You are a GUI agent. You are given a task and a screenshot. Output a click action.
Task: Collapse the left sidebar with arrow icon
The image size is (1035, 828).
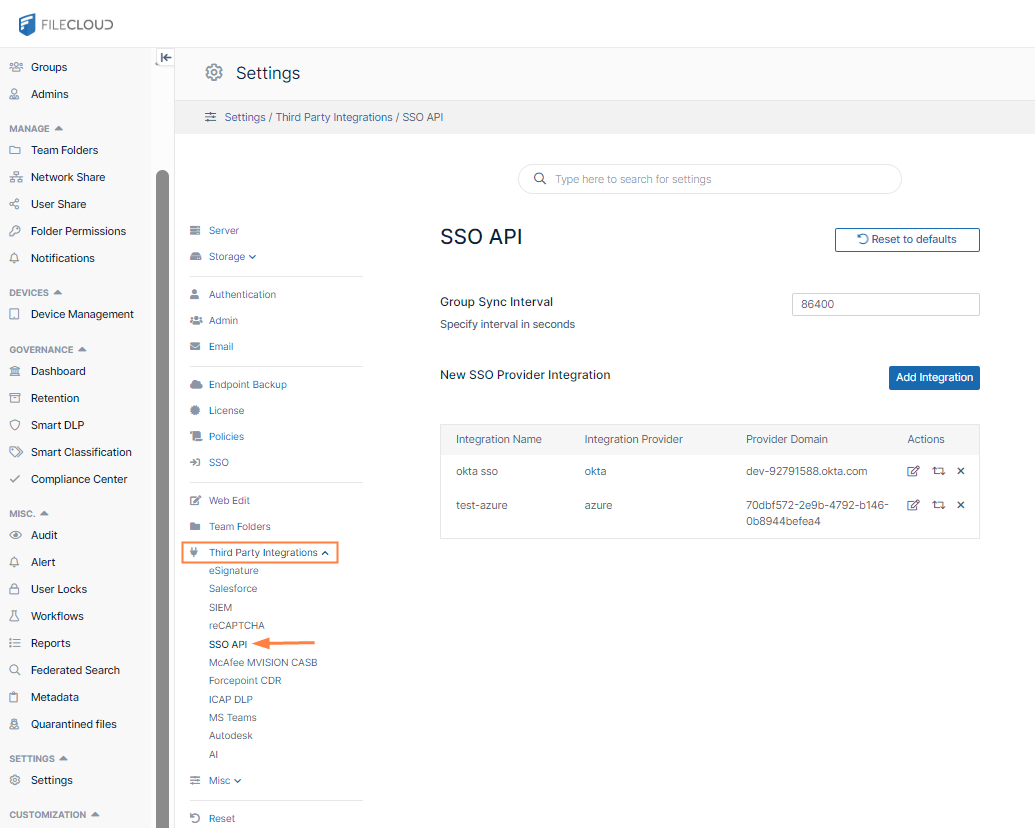tap(166, 58)
